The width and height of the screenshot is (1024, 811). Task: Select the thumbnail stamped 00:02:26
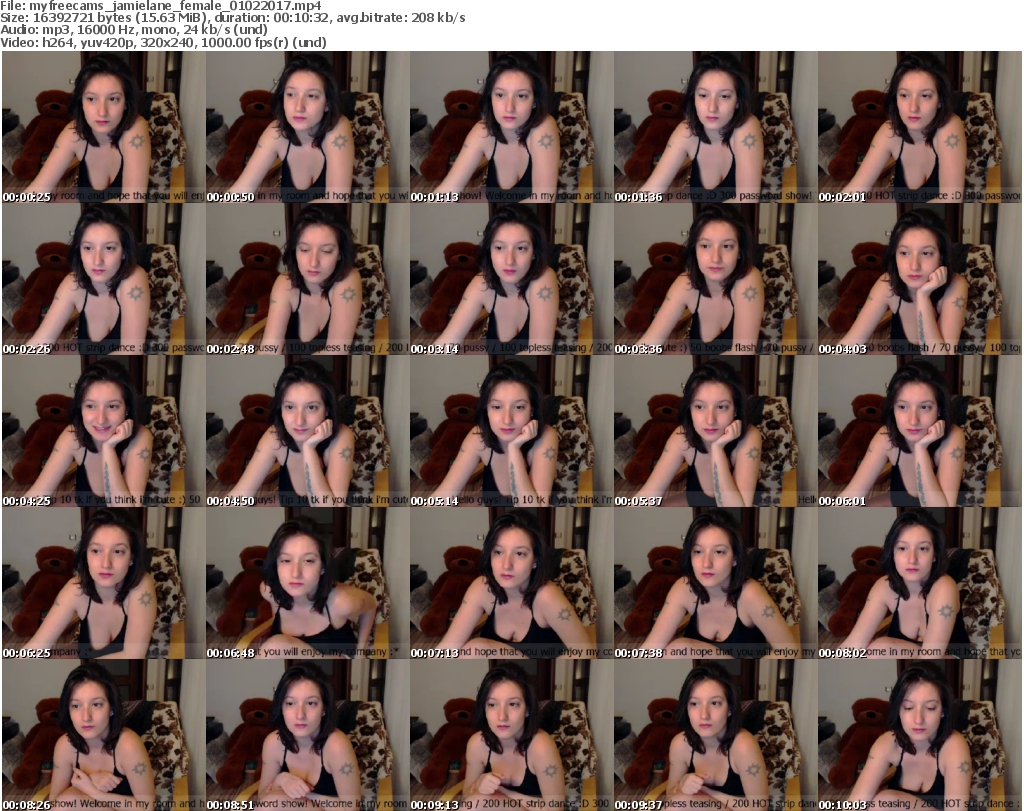coord(104,279)
